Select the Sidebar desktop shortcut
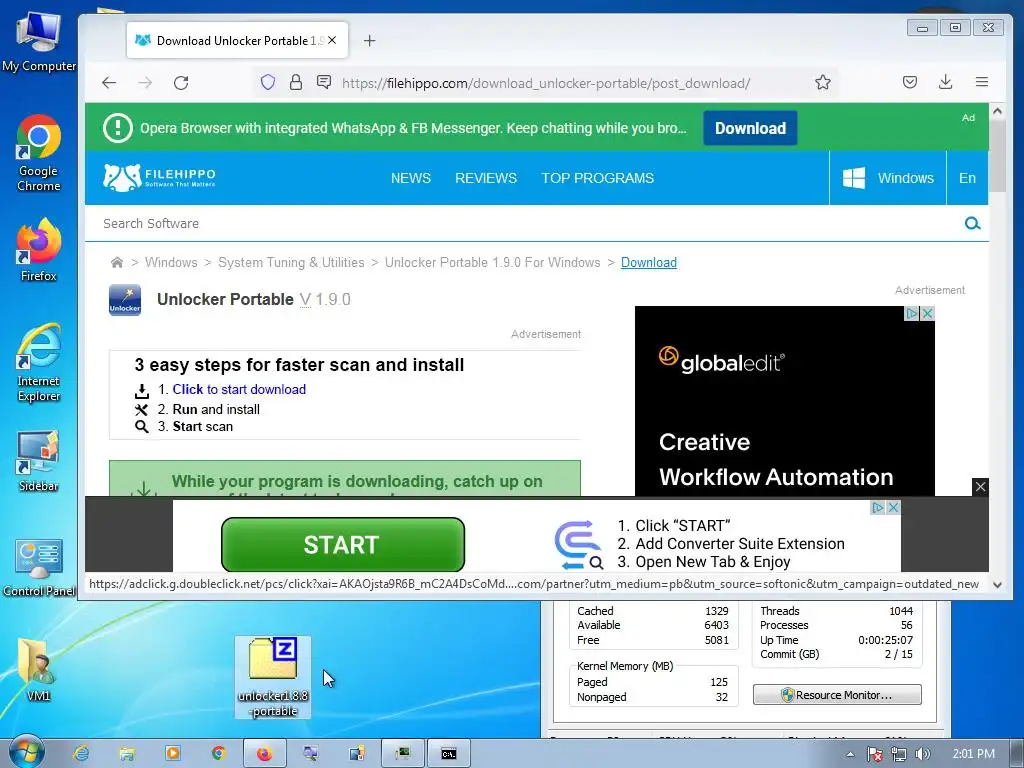The height and width of the screenshot is (768, 1024). click(39, 461)
